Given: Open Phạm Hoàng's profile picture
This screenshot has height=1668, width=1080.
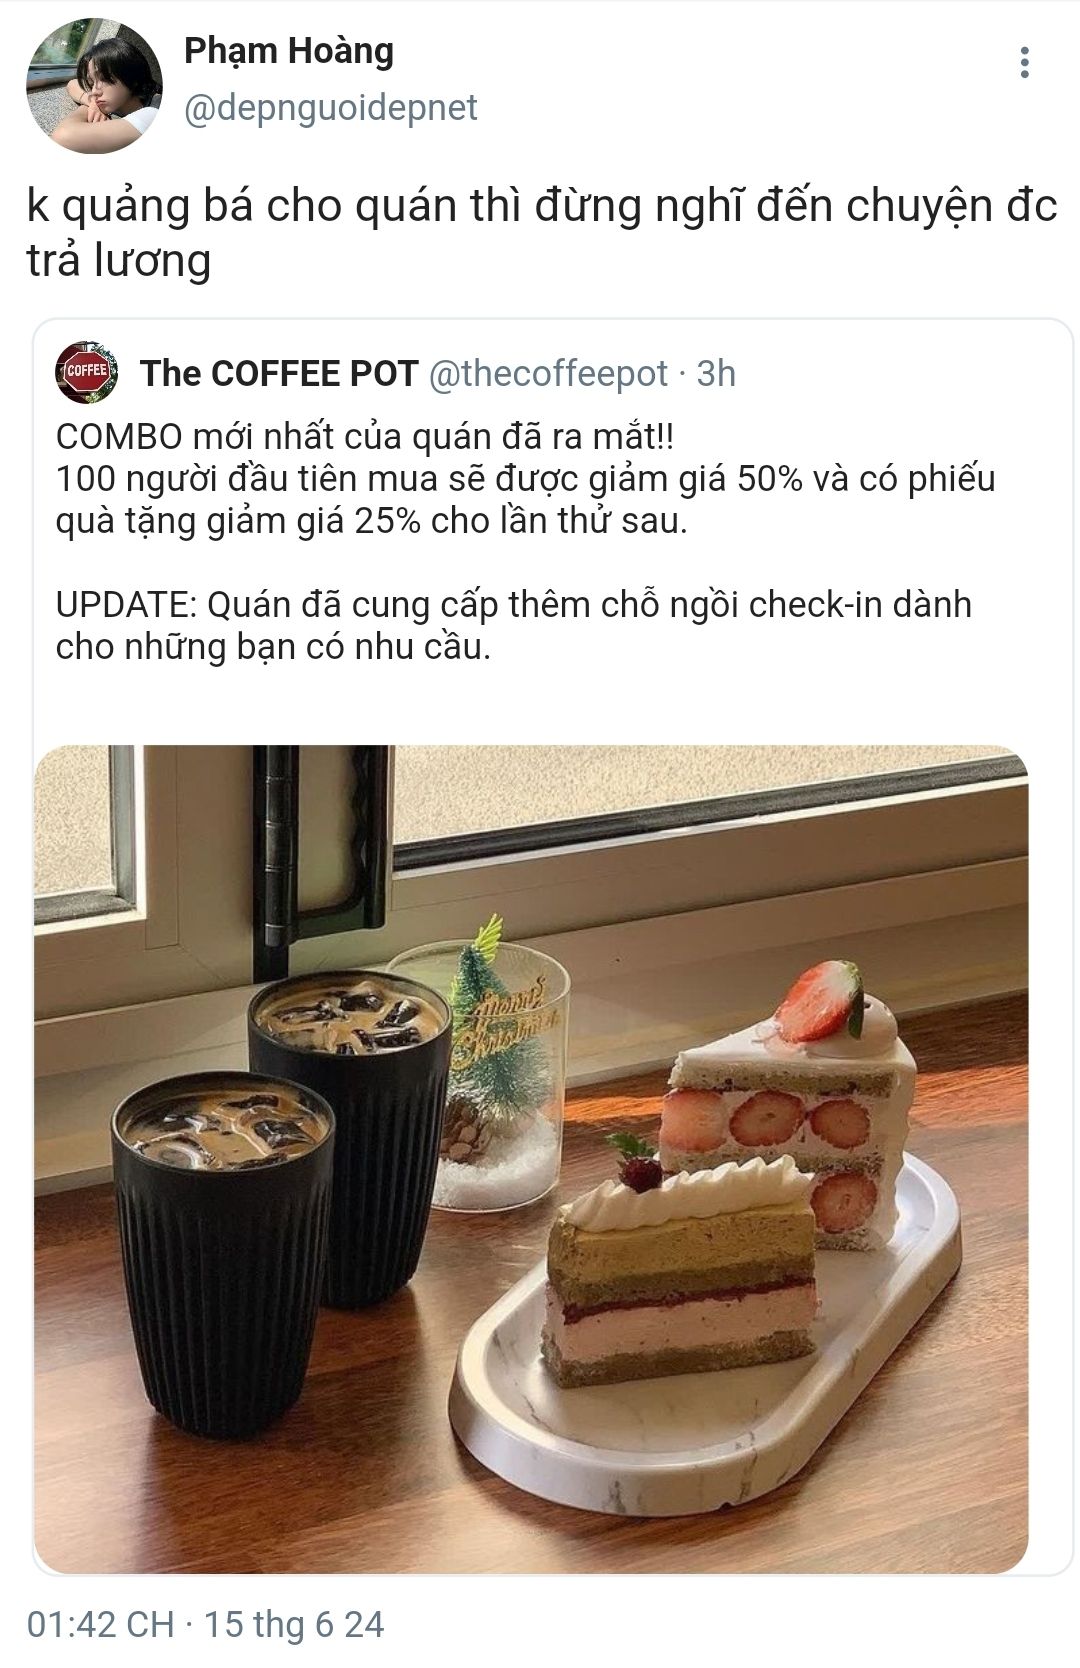Looking at the screenshot, I should coord(94,85).
